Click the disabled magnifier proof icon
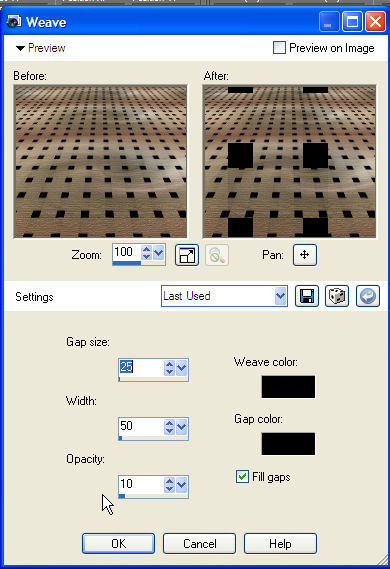 coord(217,255)
